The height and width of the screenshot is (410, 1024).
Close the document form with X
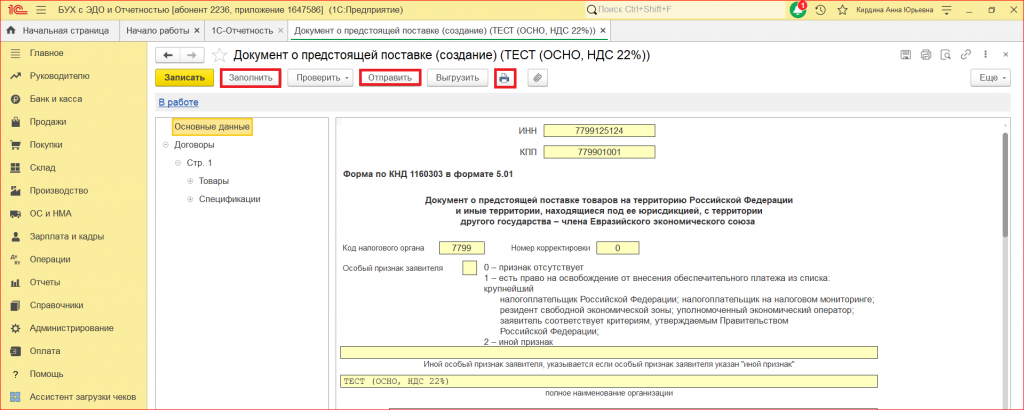point(1006,55)
